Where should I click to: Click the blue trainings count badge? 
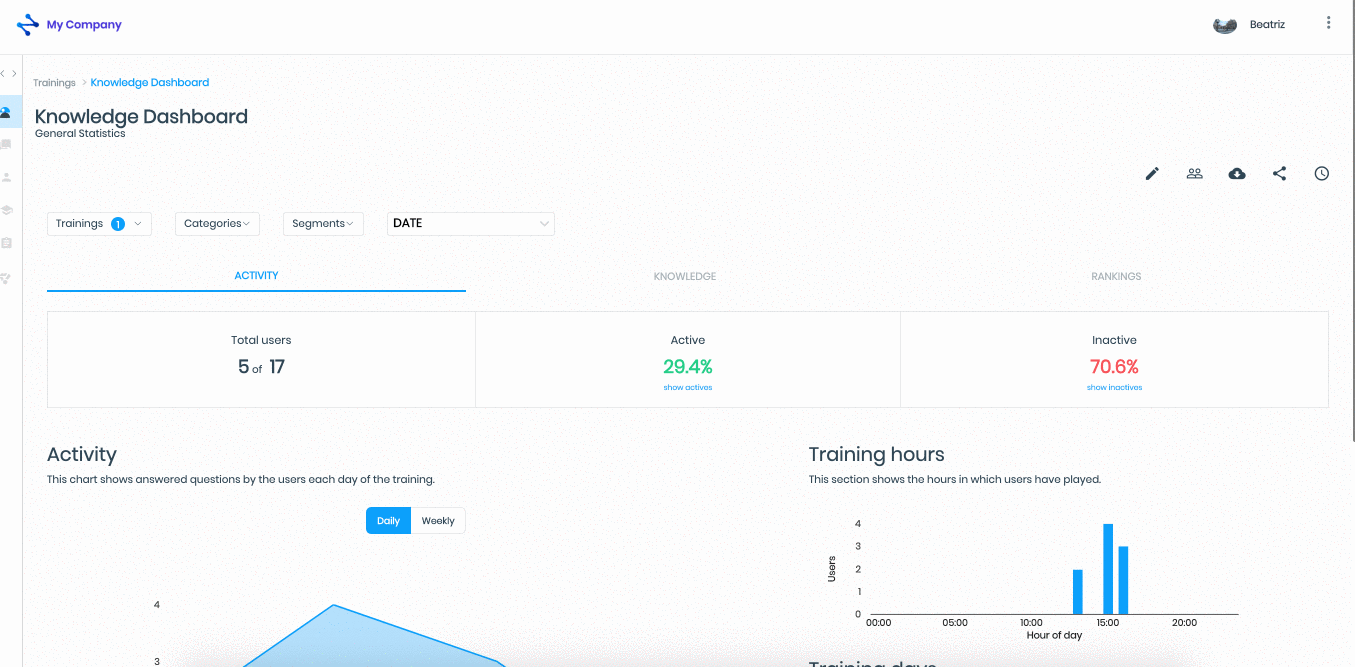pos(117,224)
